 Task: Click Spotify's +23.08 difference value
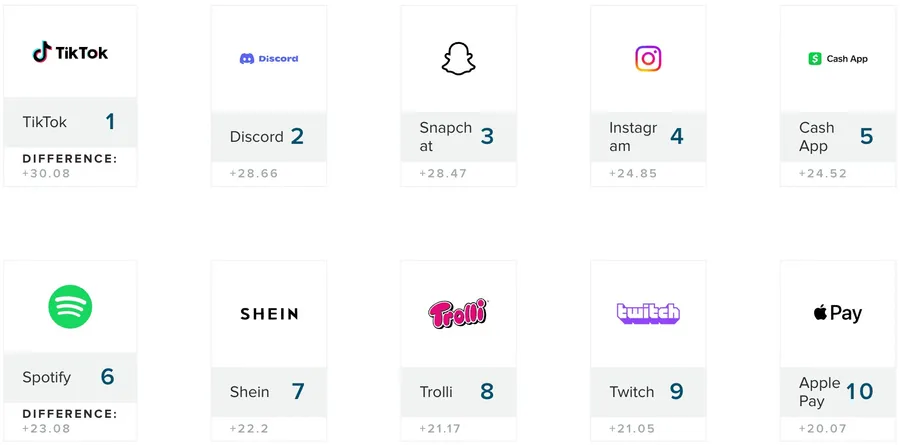[46, 429]
